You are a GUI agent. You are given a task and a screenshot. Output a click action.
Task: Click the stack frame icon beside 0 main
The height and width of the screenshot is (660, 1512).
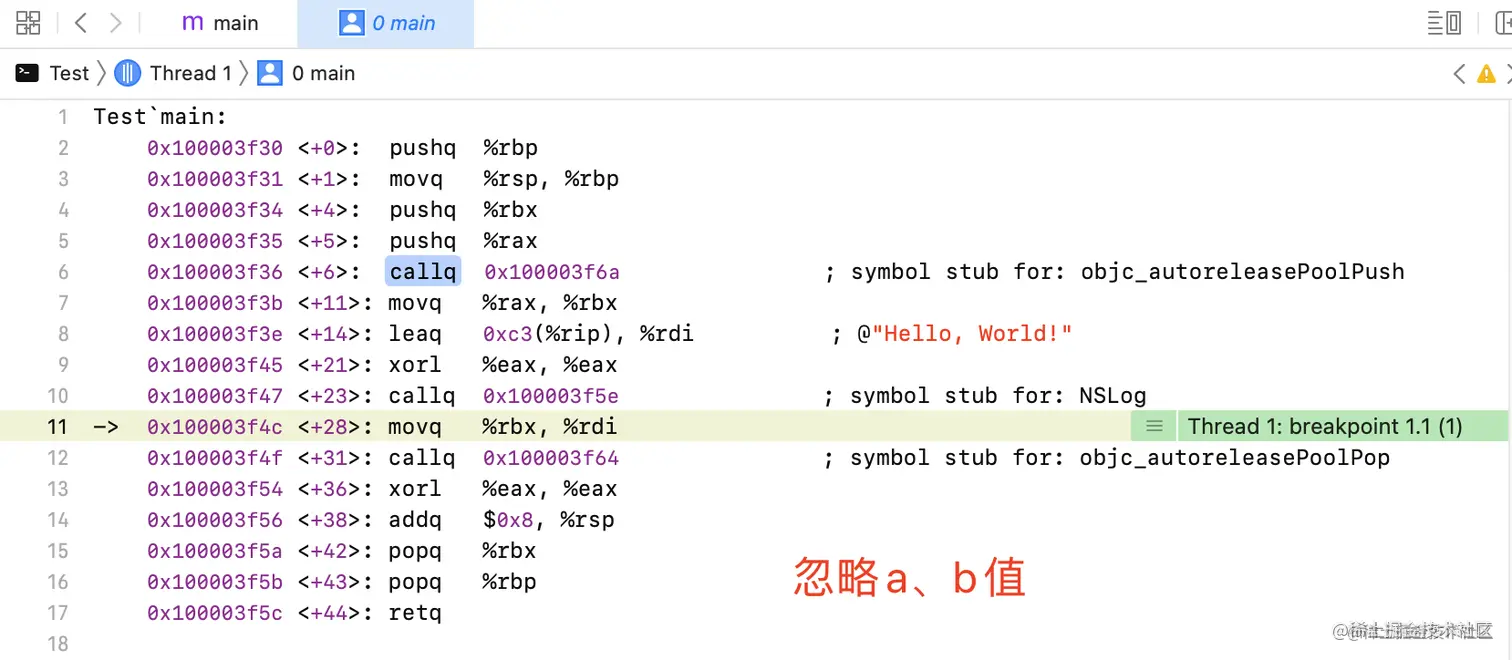pyautogui.click(x=270, y=73)
